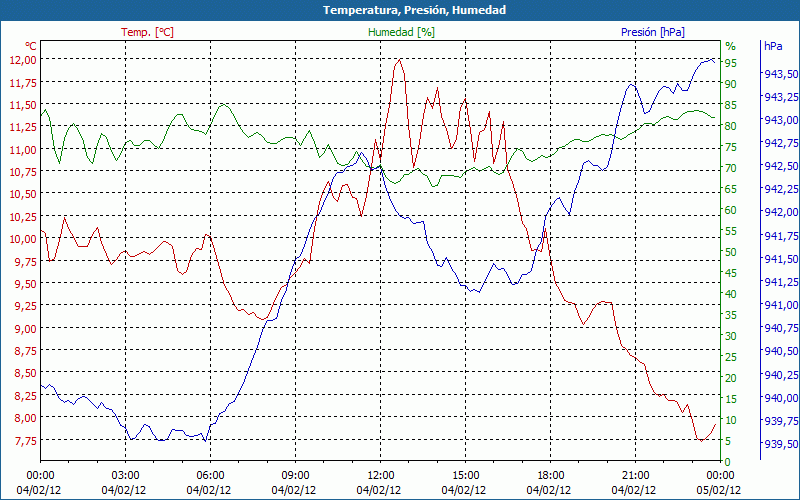Image resolution: width=800 pixels, height=500 pixels.
Task: Click the 10,00 temperature axis value
Action: pos(23,239)
